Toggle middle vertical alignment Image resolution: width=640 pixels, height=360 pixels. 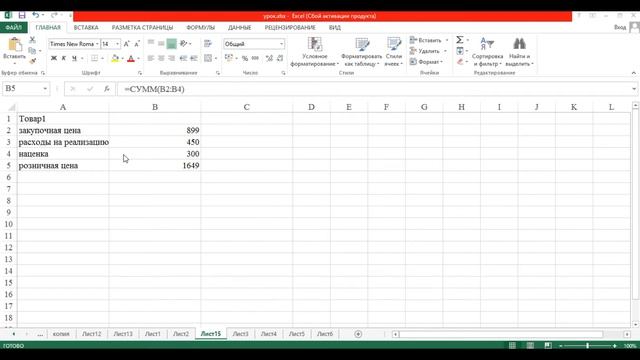pos(161,43)
